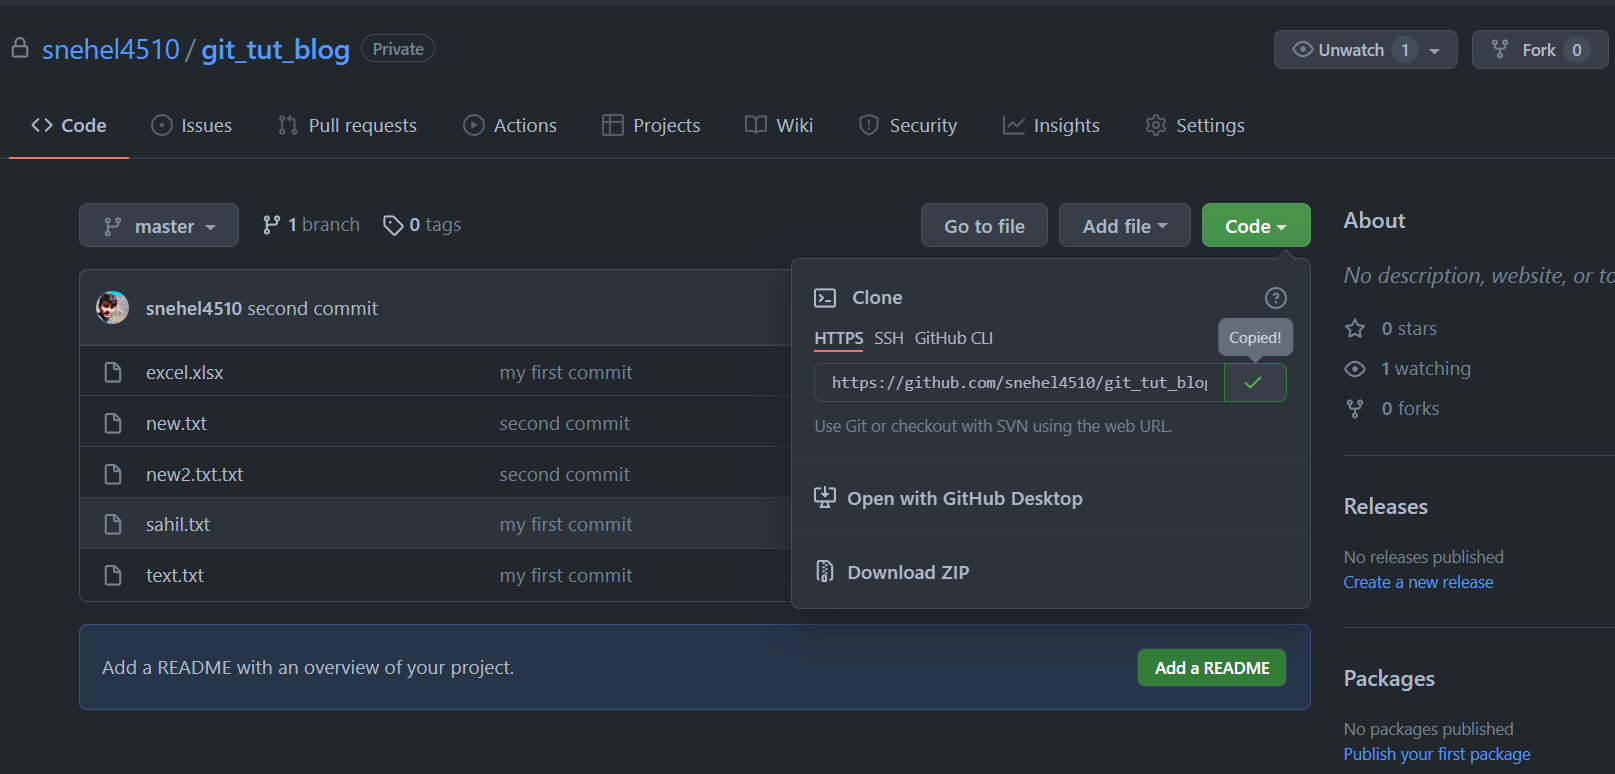Open the Issues tab

coord(192,125)
